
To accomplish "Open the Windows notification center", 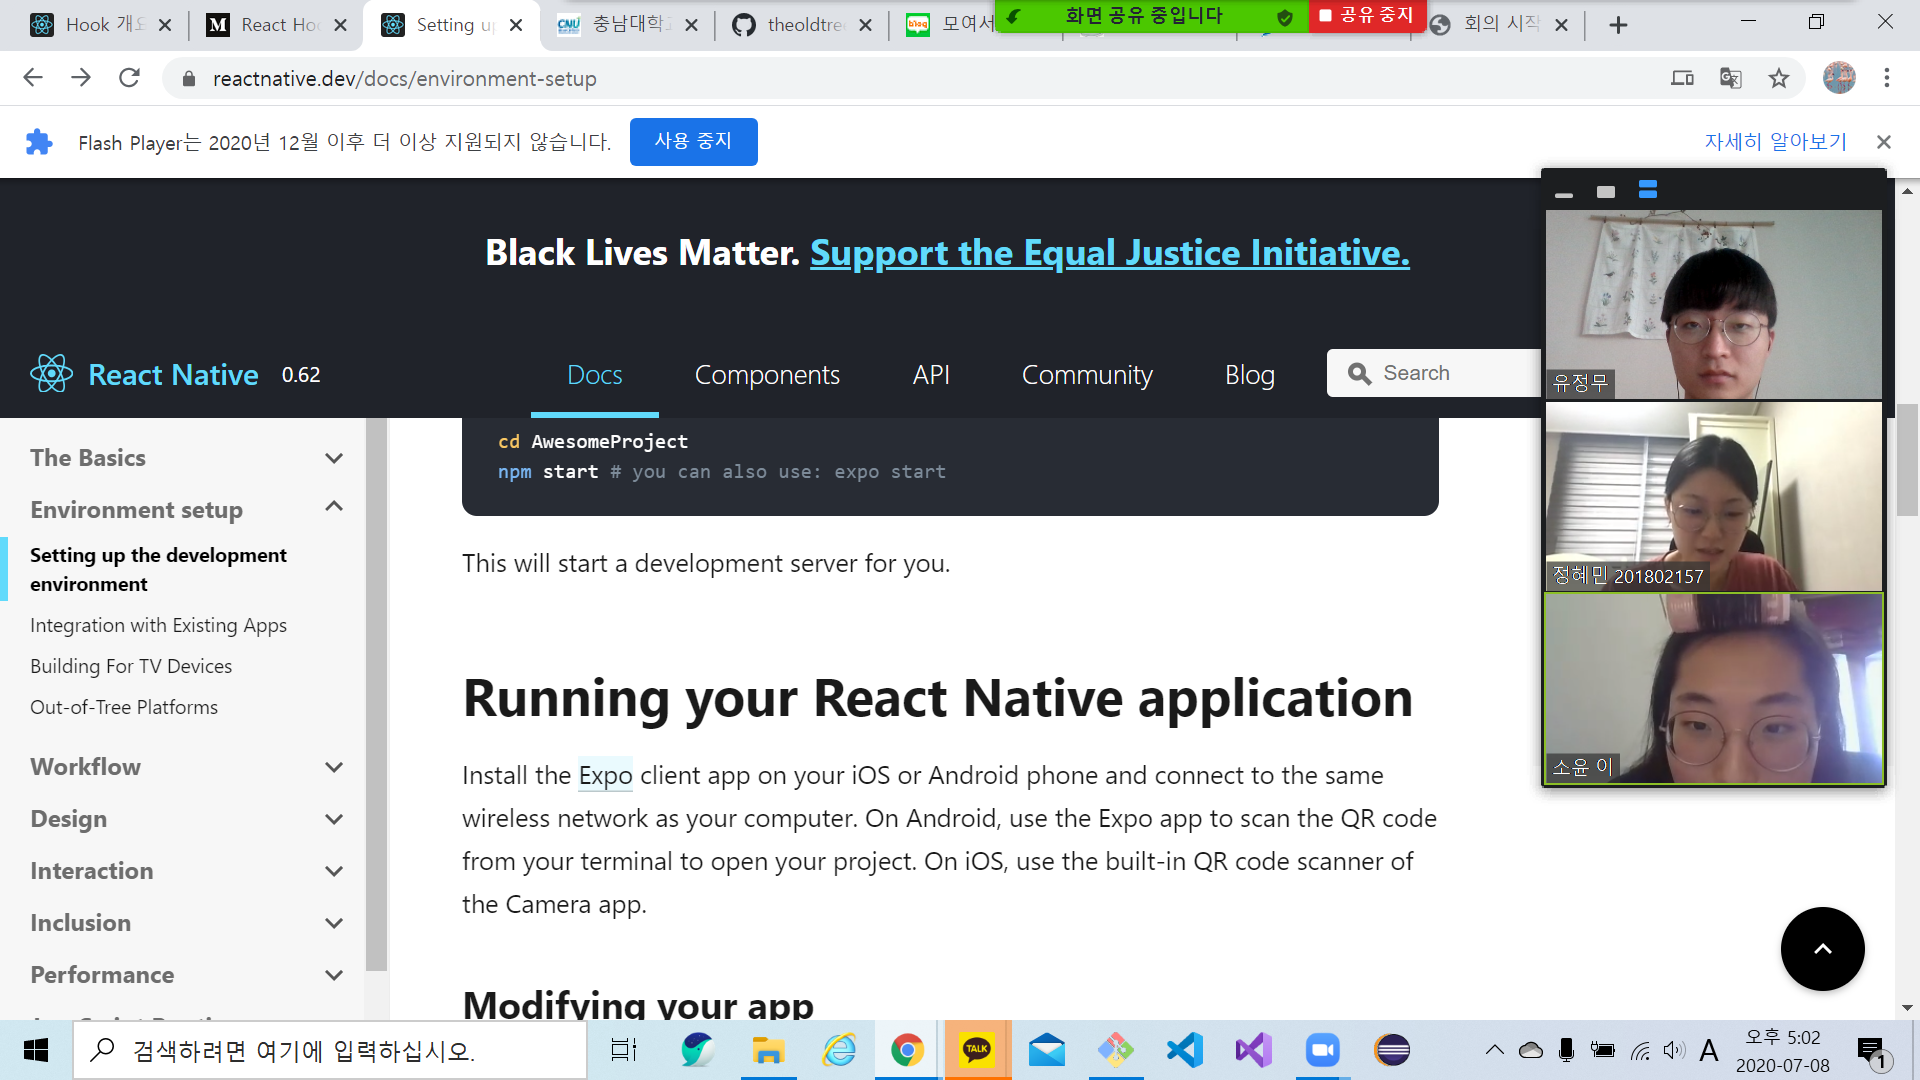I will click(x=1873, y=1051).
